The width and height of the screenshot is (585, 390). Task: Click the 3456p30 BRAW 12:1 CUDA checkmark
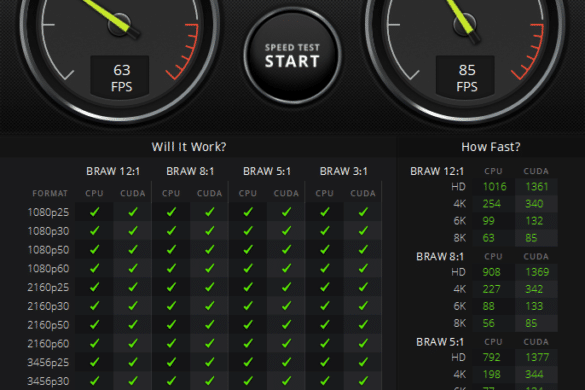(x=133, y=381)
